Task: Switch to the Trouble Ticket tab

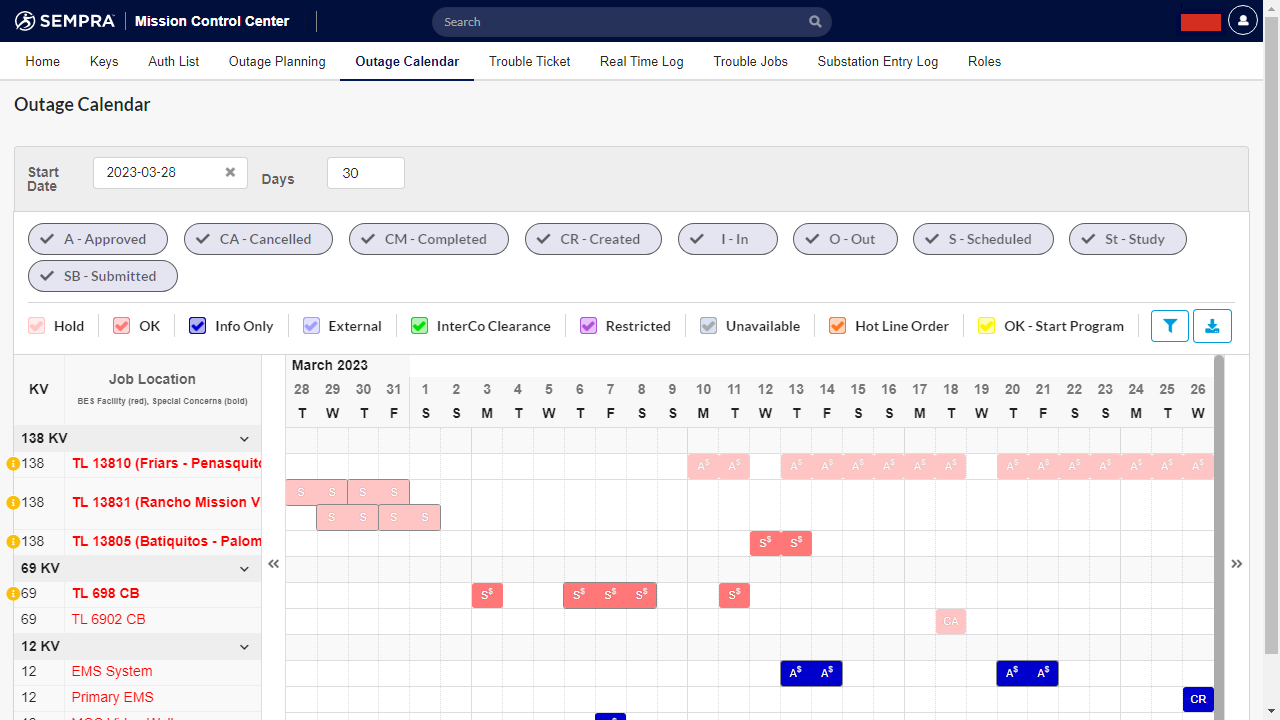Action: (529, 61)
